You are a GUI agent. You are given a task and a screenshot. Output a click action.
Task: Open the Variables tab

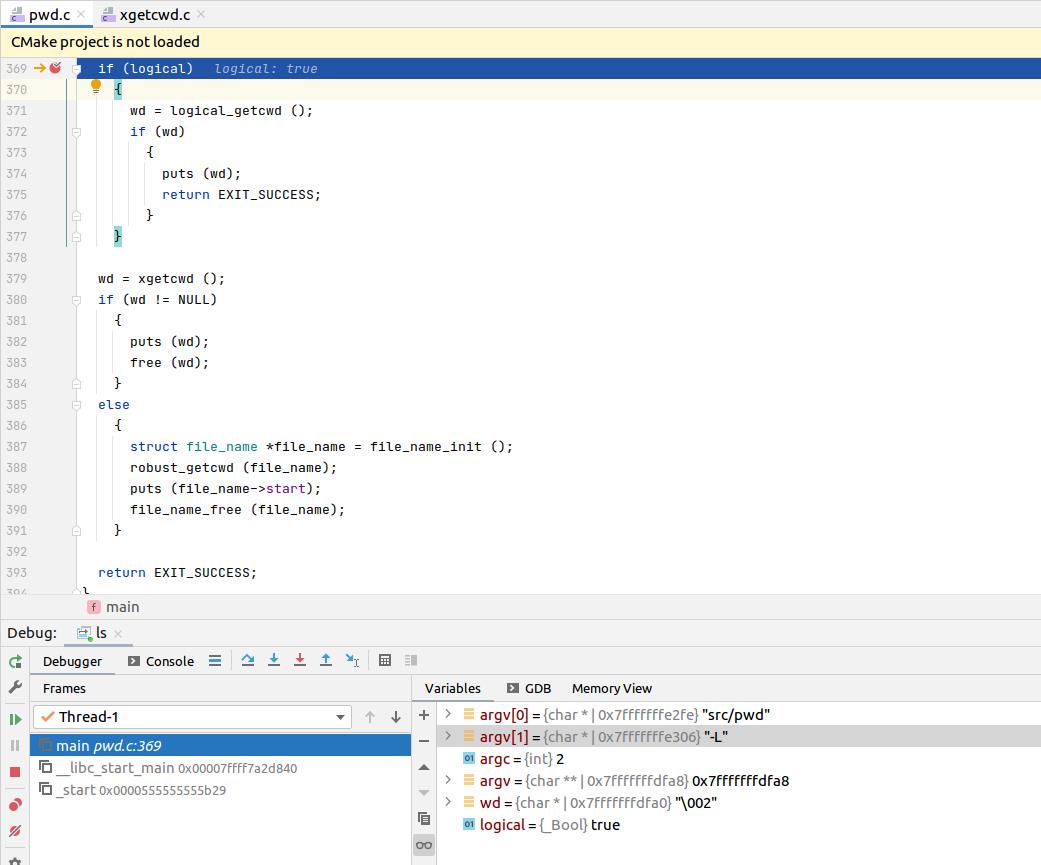pyautogui.click(x=453, y=688)
